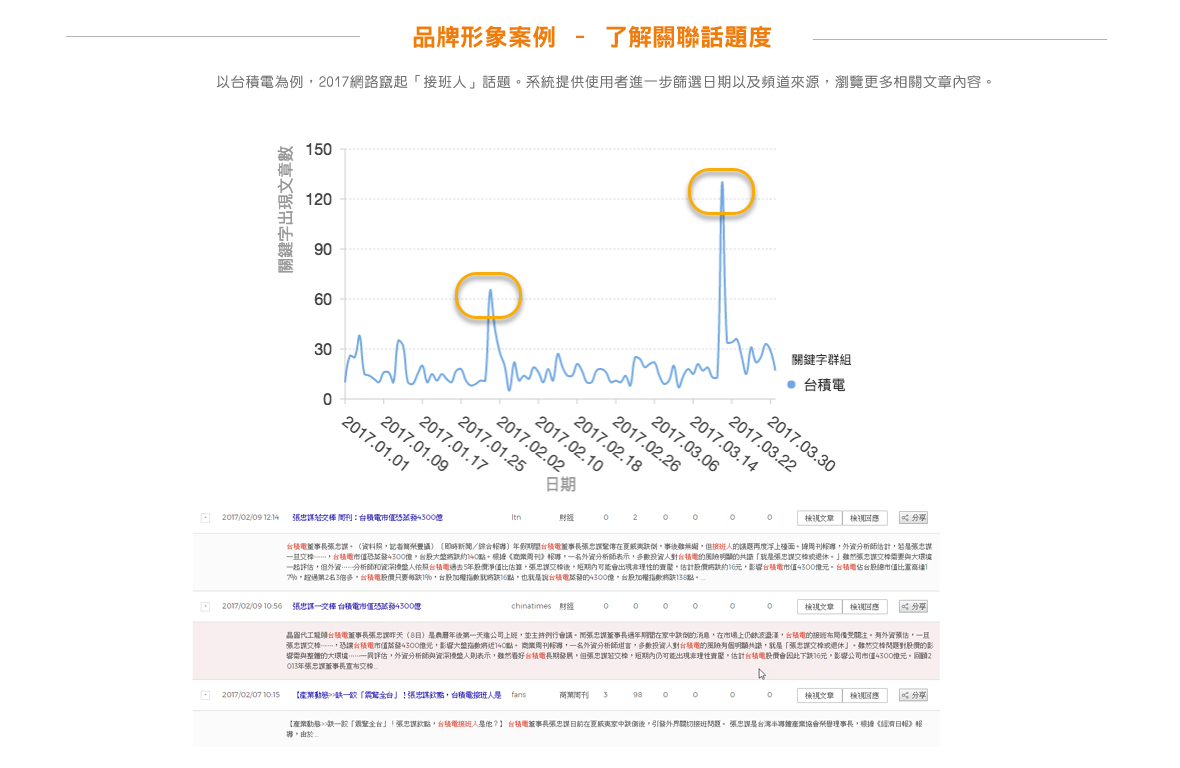Click the 分享 share button for the chinatimes article
Image resolution: width=1180 pixels, height=768 pixels.
[913, 607]
